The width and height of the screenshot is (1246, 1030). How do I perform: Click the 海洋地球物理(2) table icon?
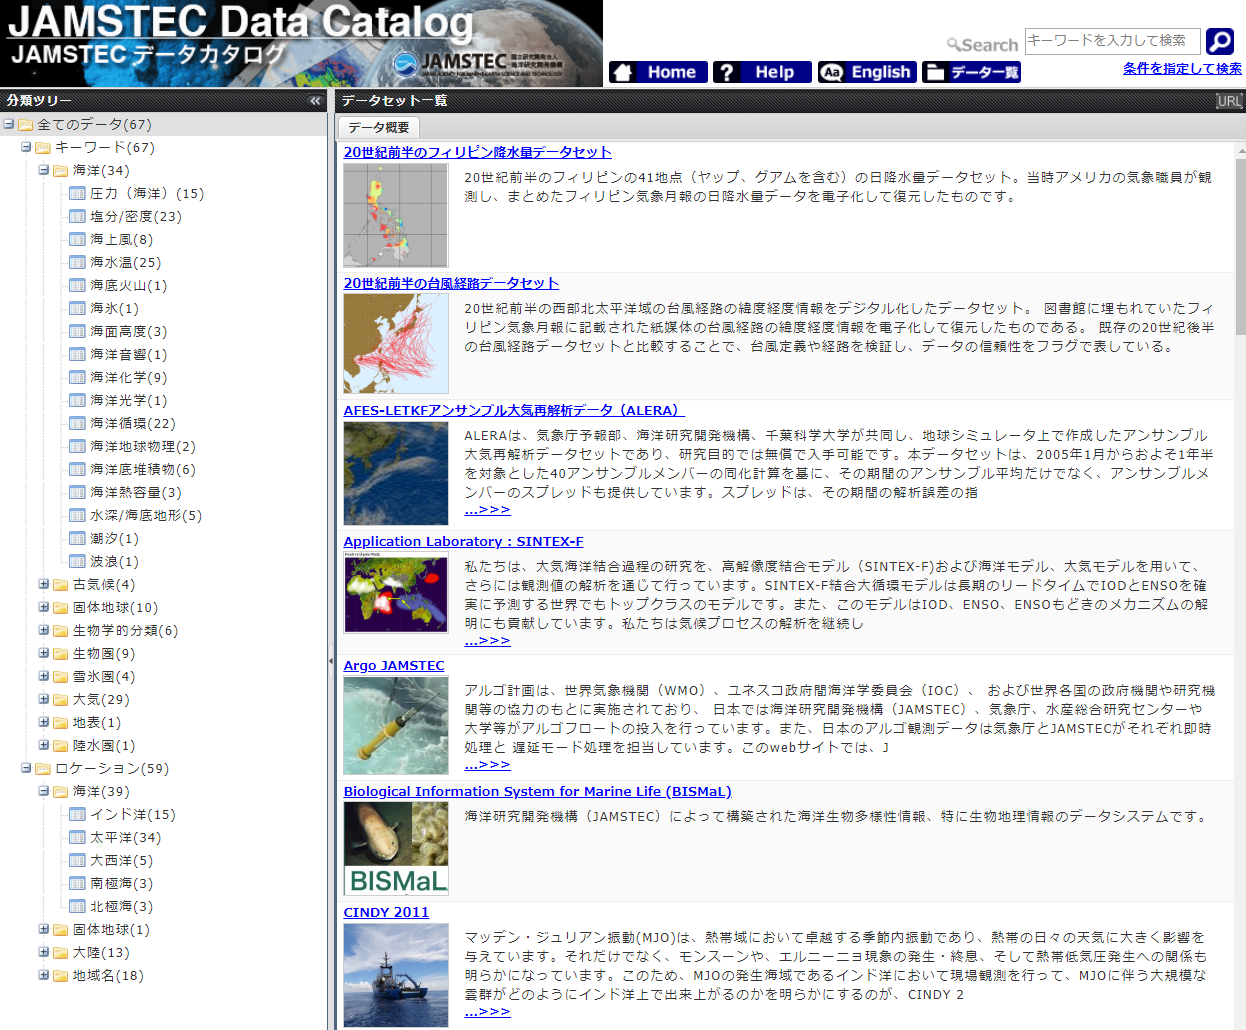(x=77, y=447)
